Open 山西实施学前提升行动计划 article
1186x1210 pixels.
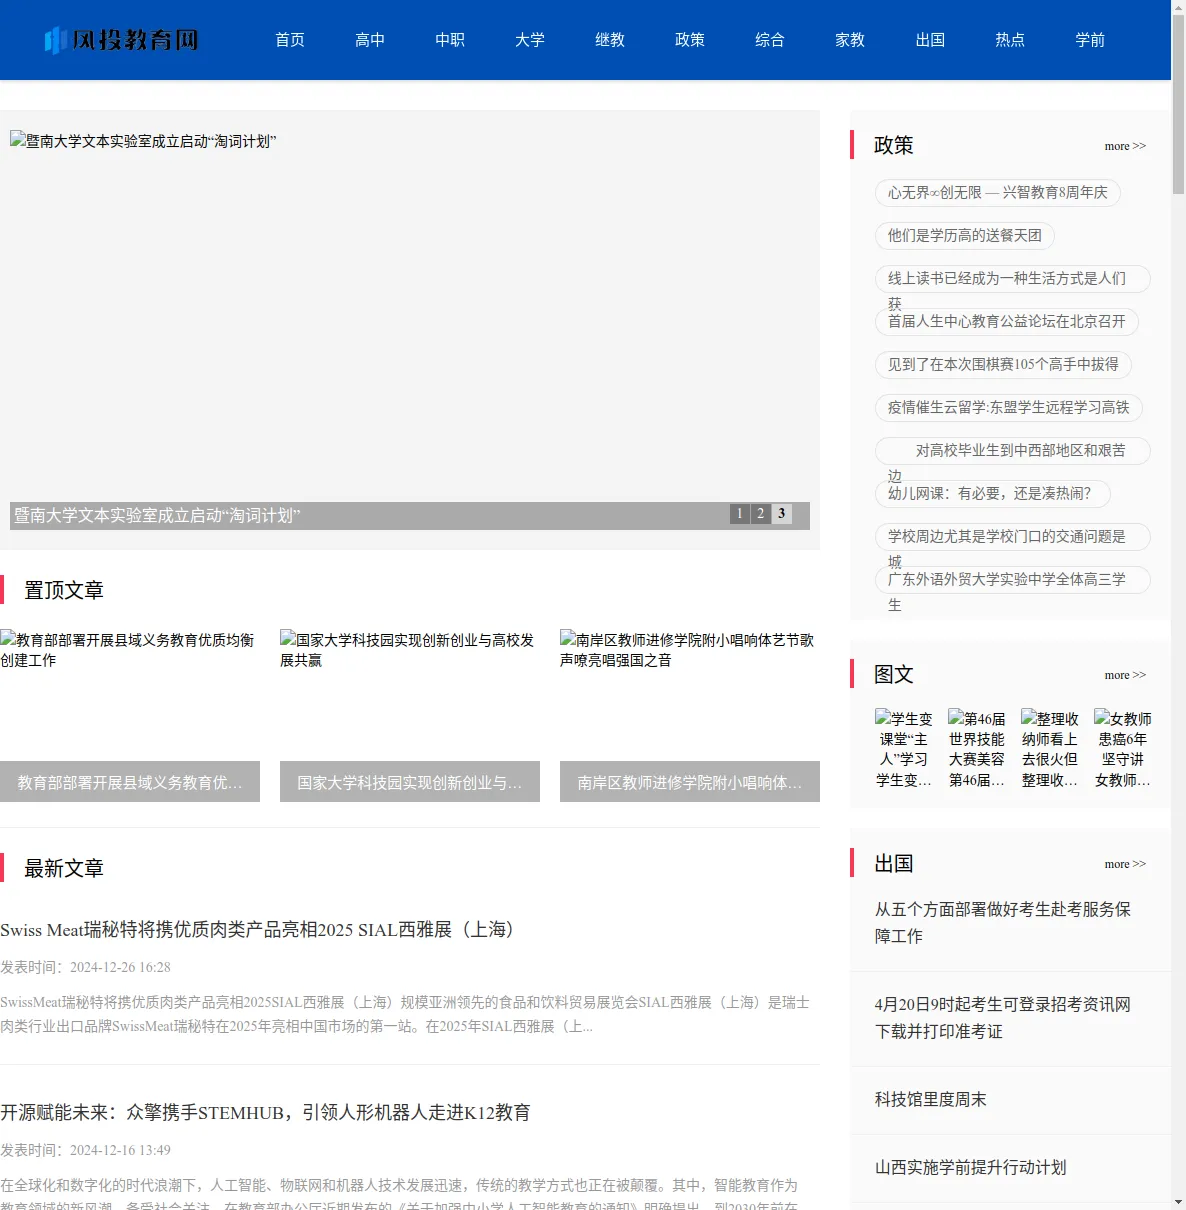(x=971, y=1168)
